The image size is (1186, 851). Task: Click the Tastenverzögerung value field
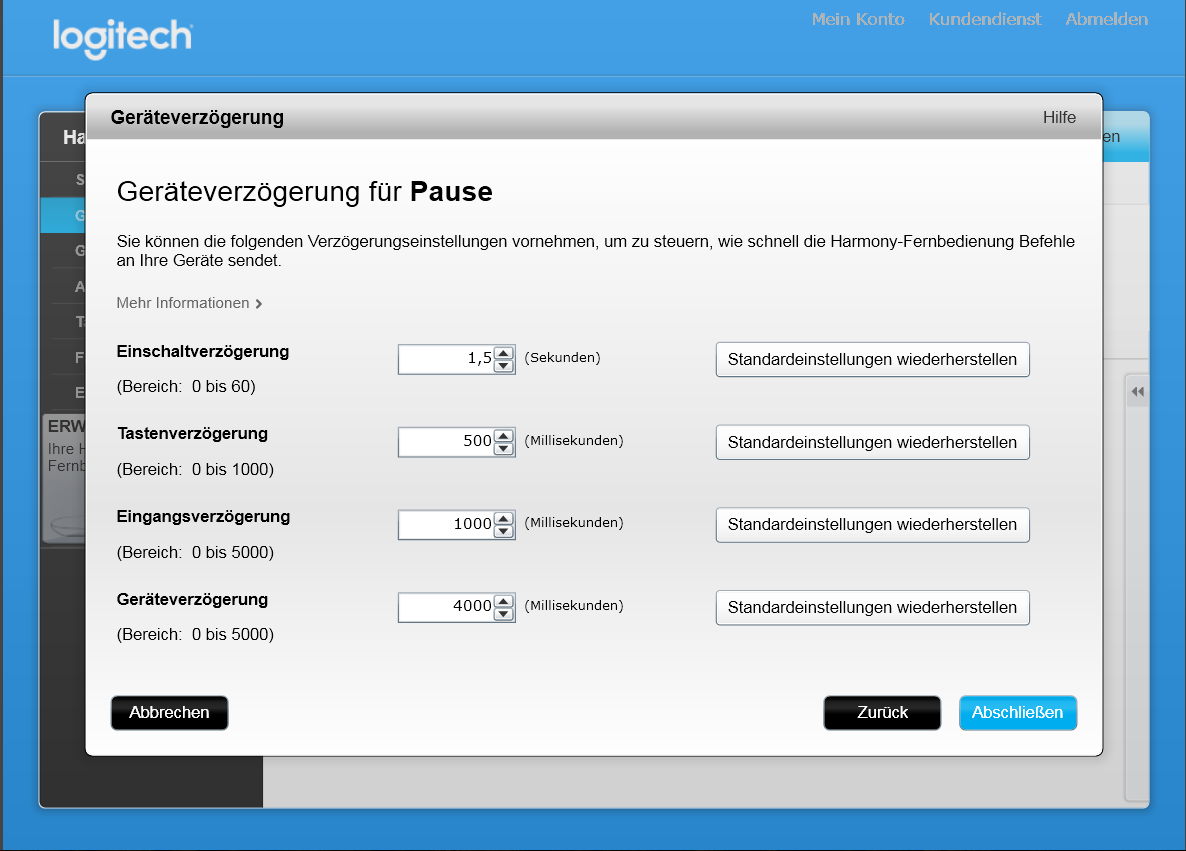(x=446, y=442)
